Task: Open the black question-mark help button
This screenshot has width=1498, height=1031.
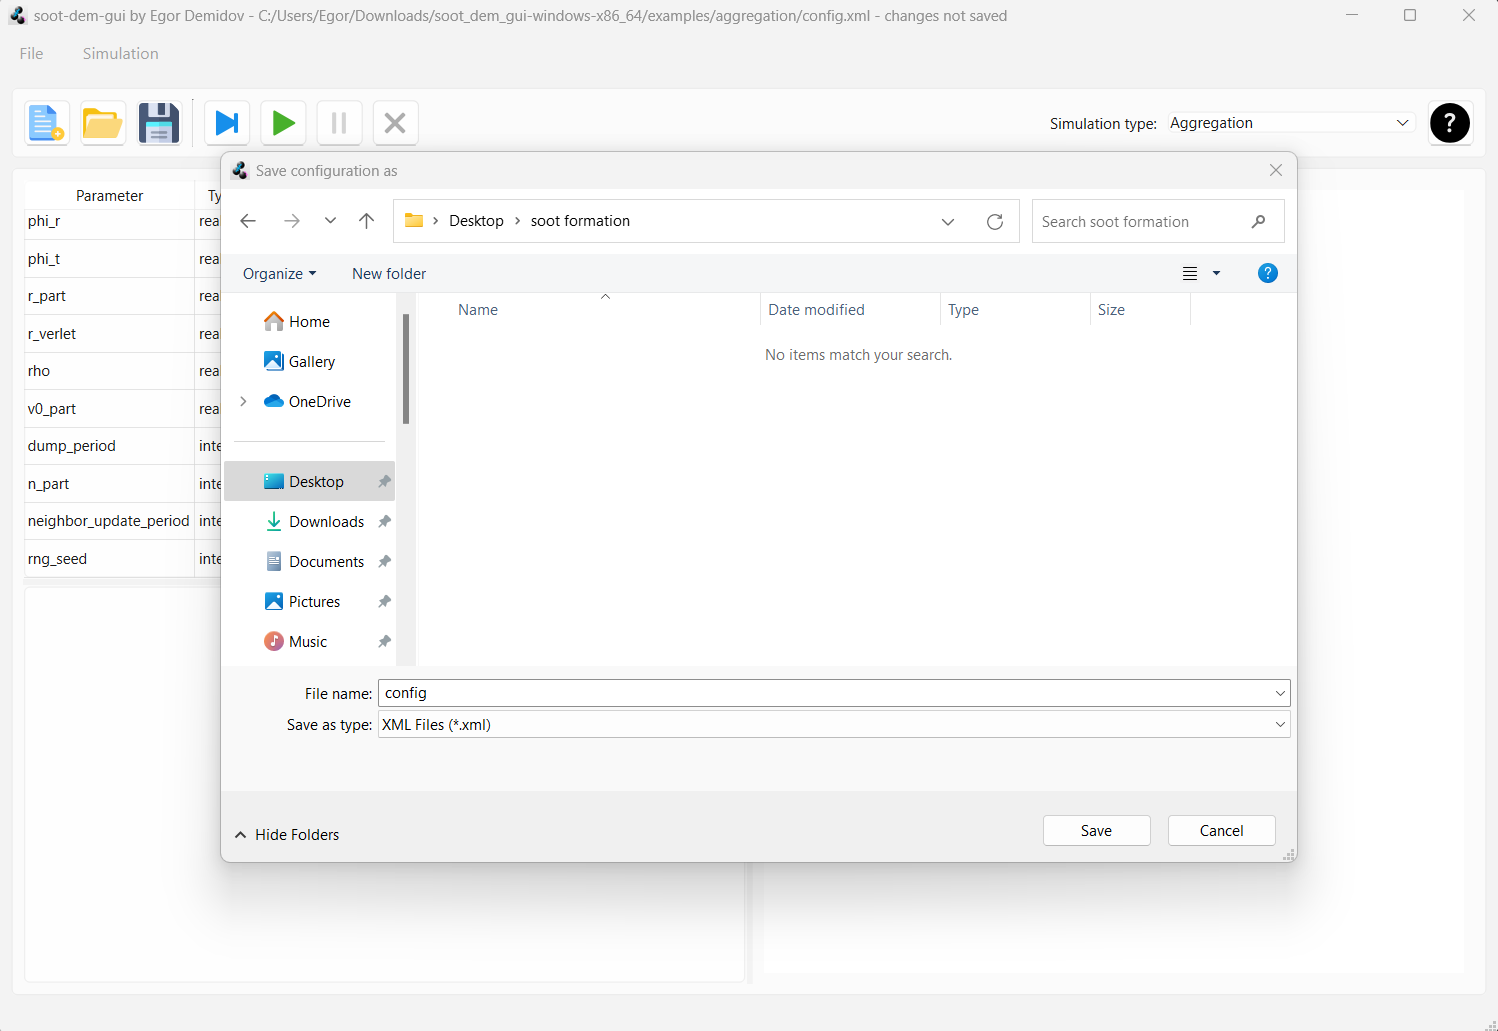Action: [1450, 123]
